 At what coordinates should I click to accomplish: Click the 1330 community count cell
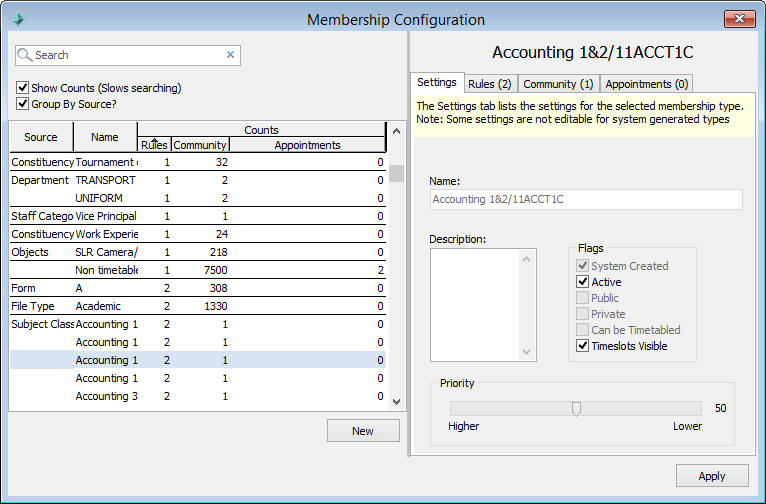200,306
